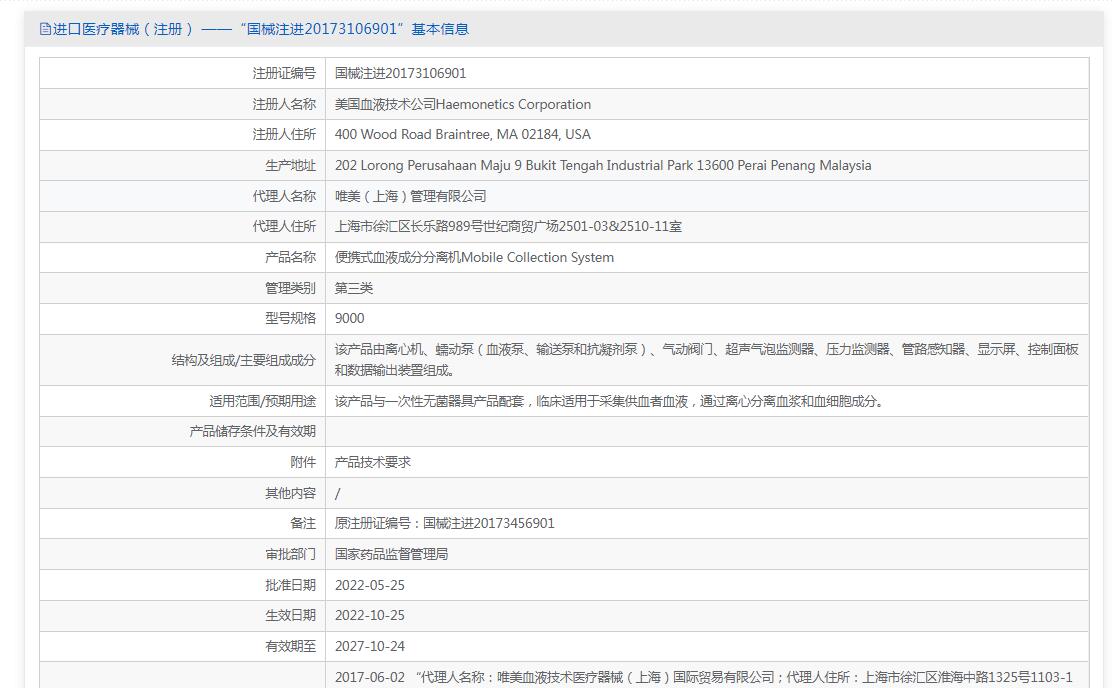
Task: Click the header title with 国械注进20173106901 基本信息
Action: click(260, 29)
